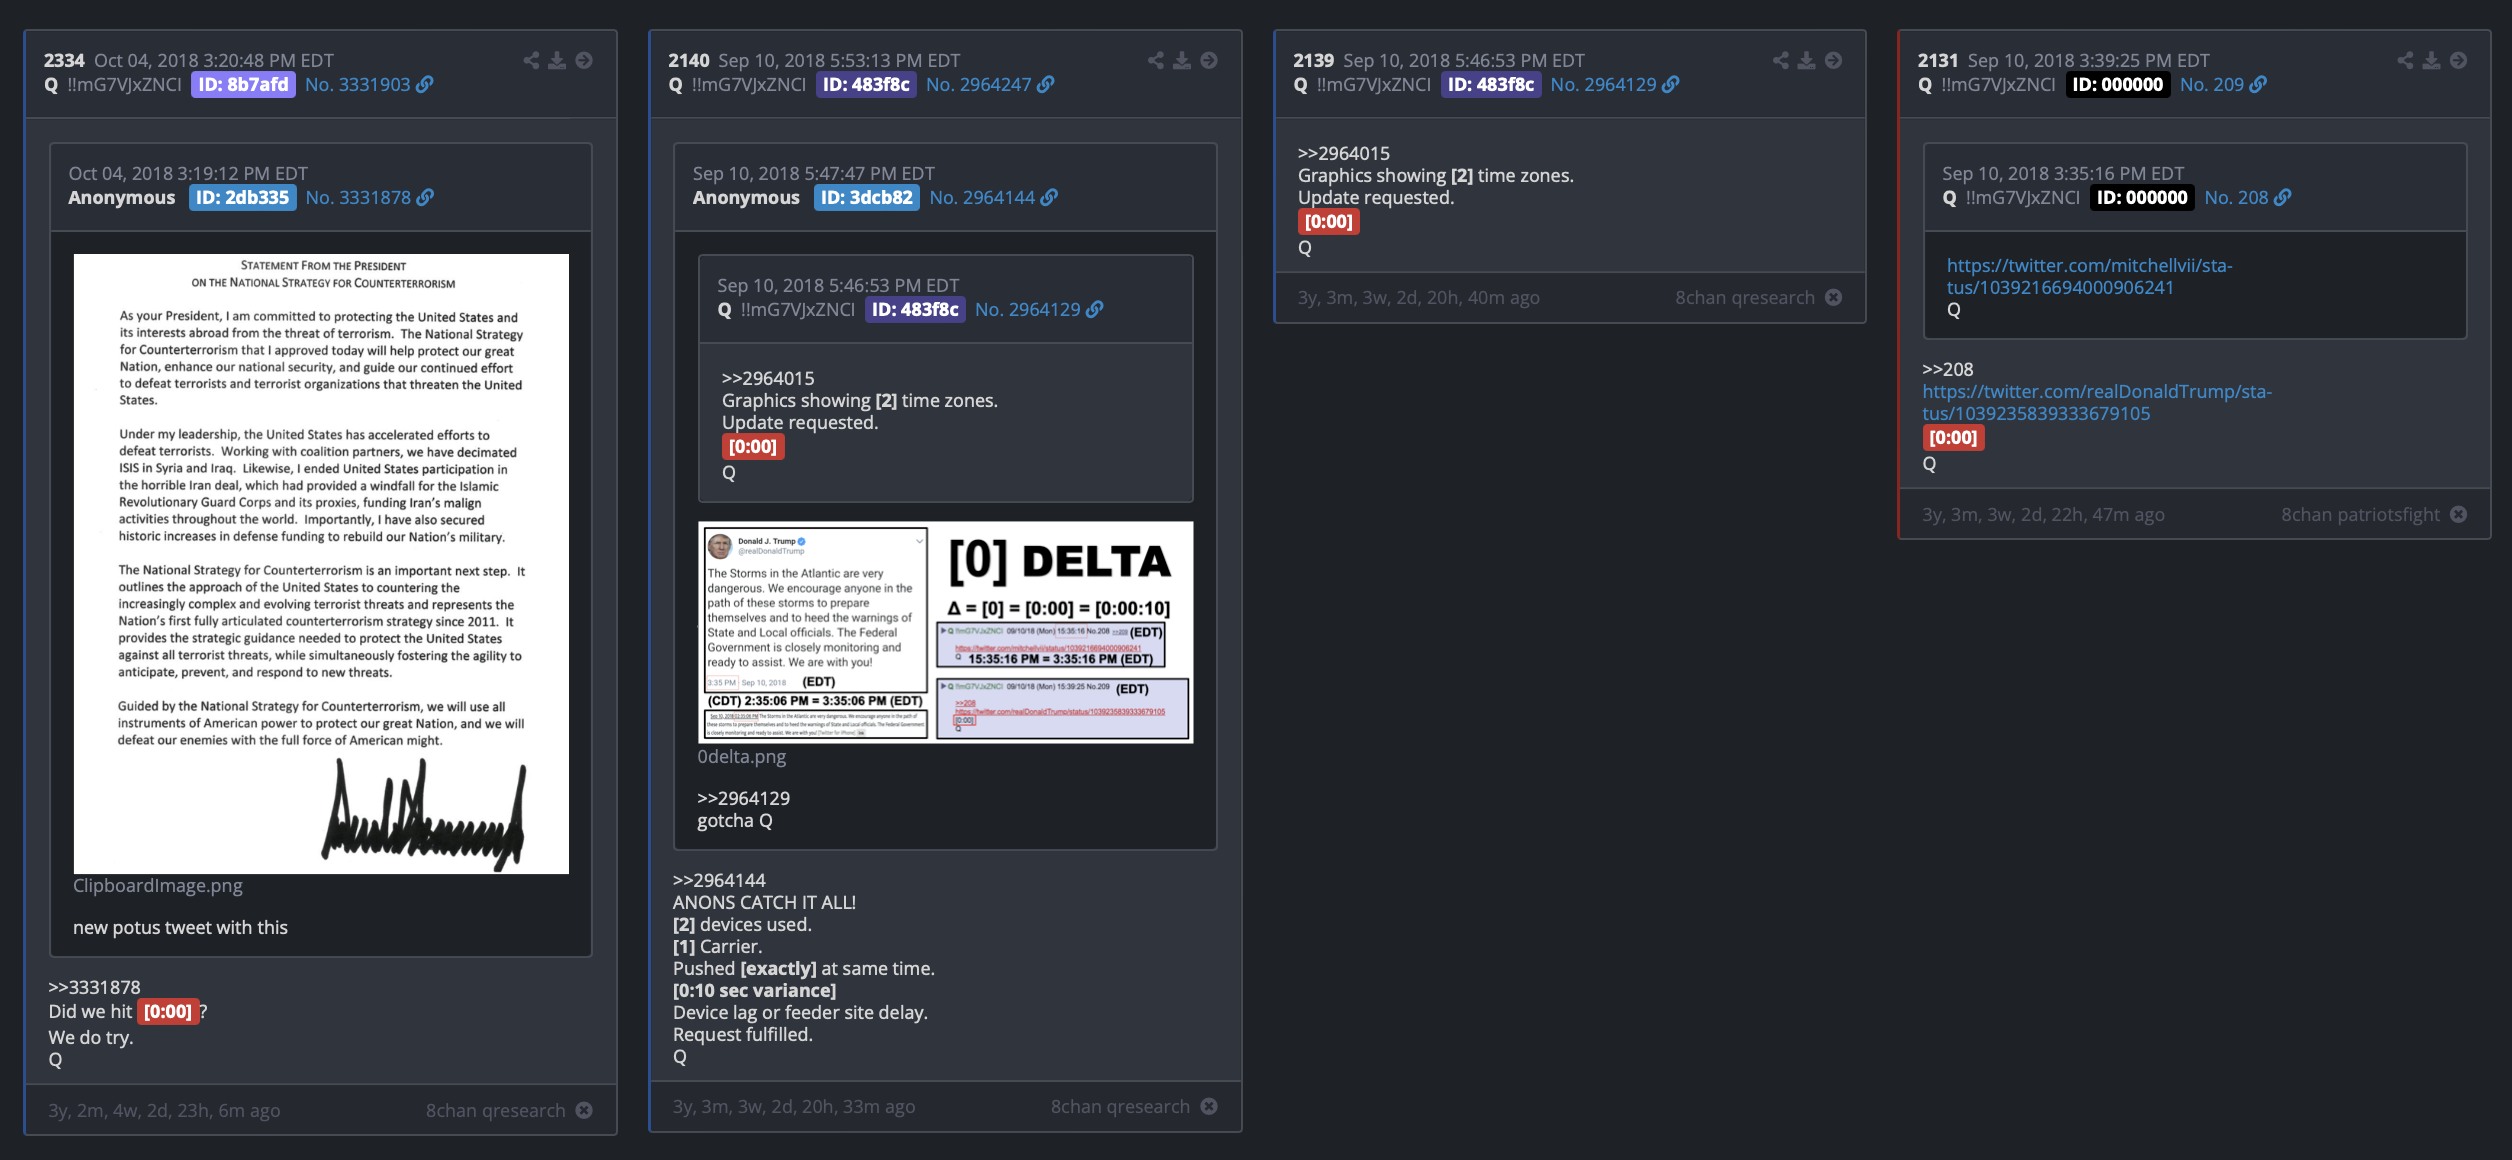Share post 2140
2512x1160 pixels.
coord(1155,60)
